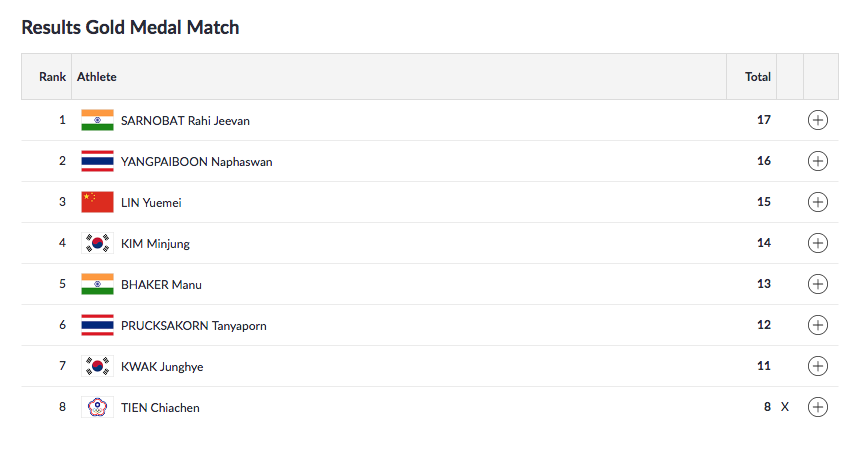Expand details for KWAK Junghye
Screen dimensions: 865x461
click(x=817, y=366)
